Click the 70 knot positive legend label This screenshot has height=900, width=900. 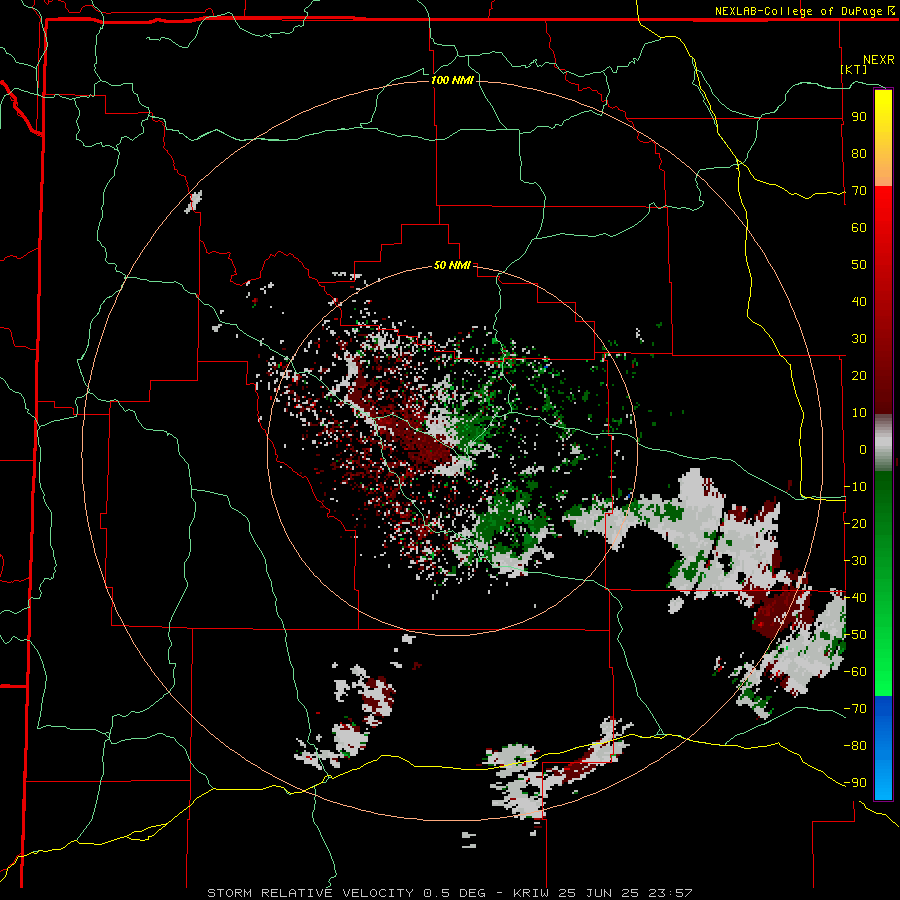pyautogui.click(x=859, y=191)
